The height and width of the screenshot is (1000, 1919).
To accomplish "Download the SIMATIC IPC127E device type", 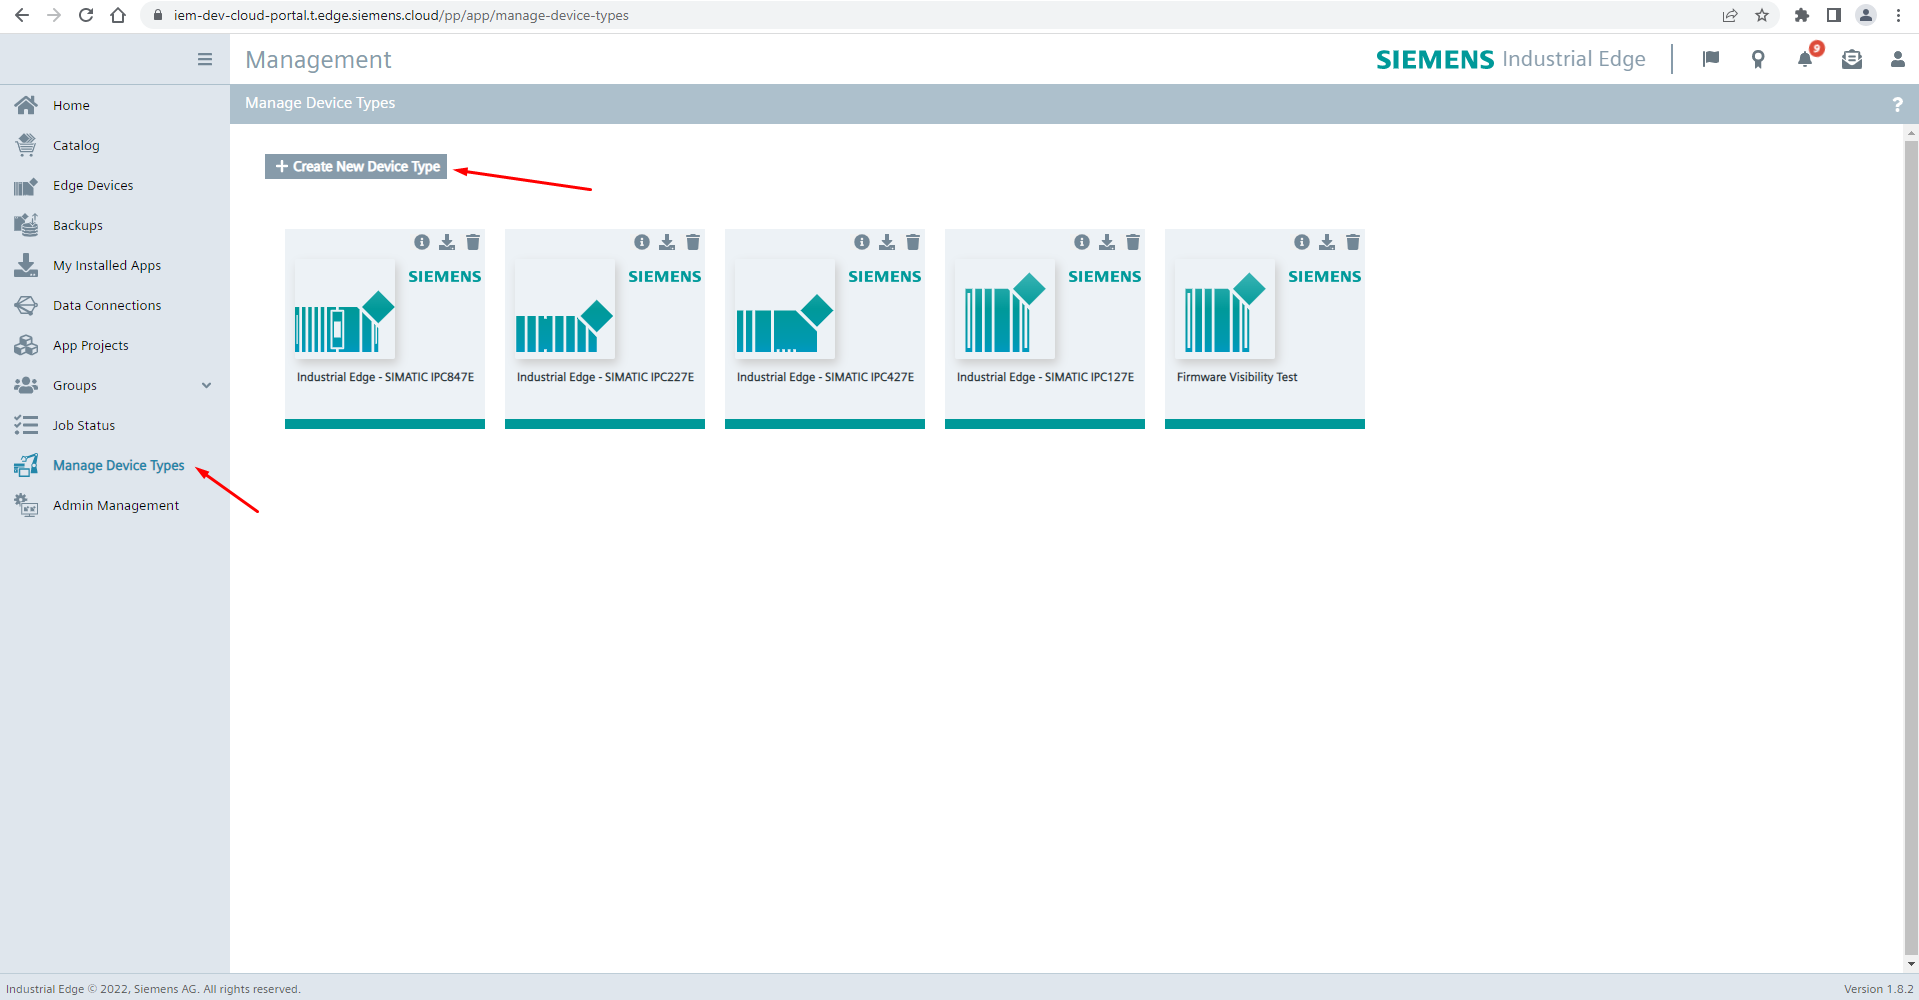I will pos(1107,242).
